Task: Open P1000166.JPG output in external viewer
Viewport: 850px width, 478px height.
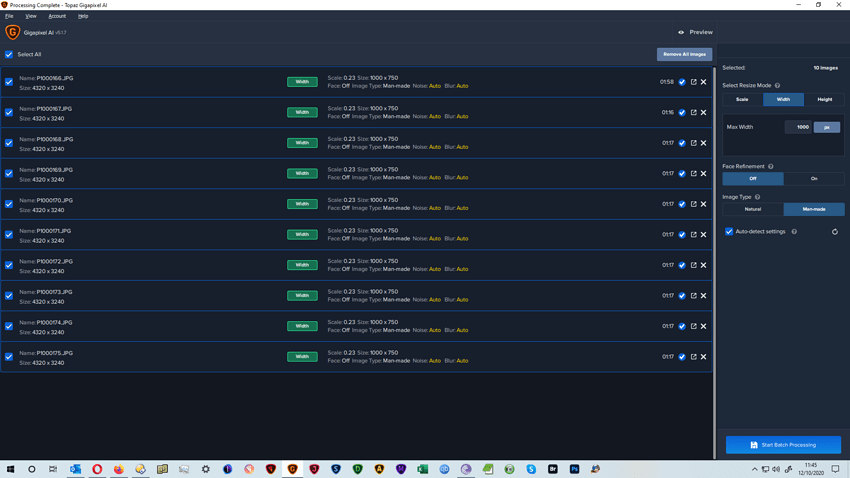Action: click(x=693, y=82)
